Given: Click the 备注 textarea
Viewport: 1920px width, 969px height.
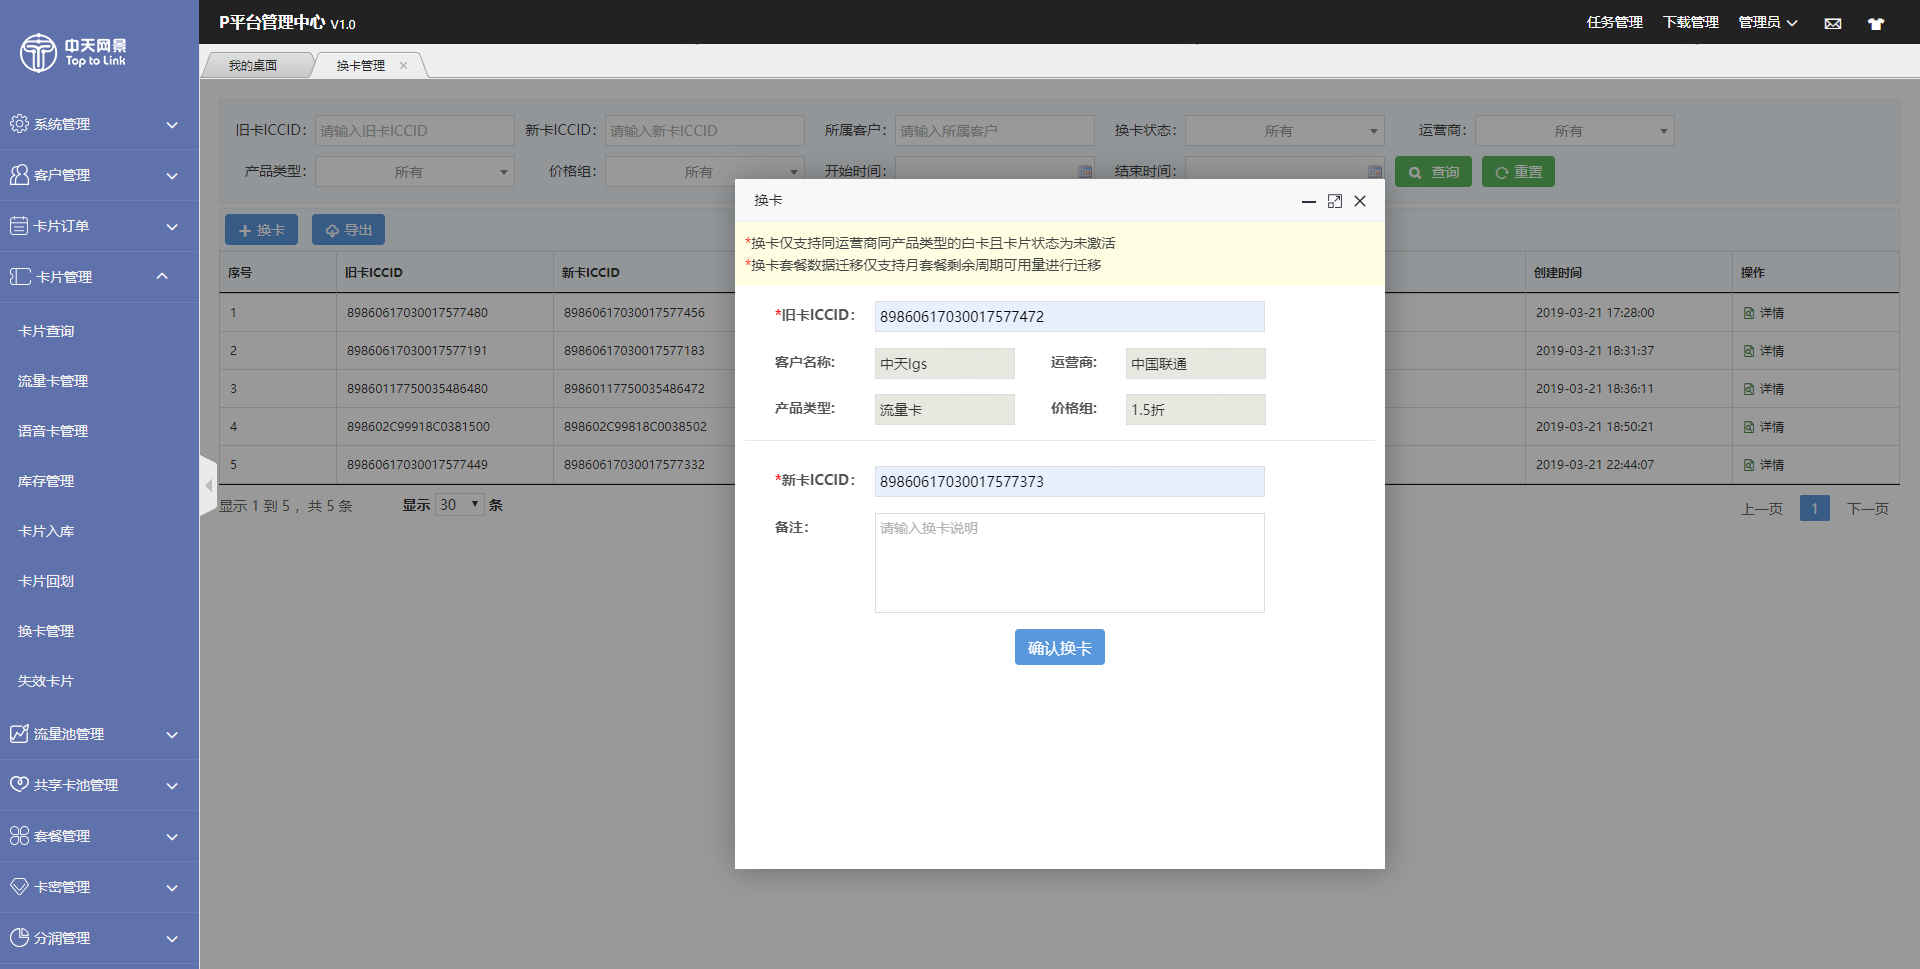Looking at the screenshot, I should (1070, 563).
